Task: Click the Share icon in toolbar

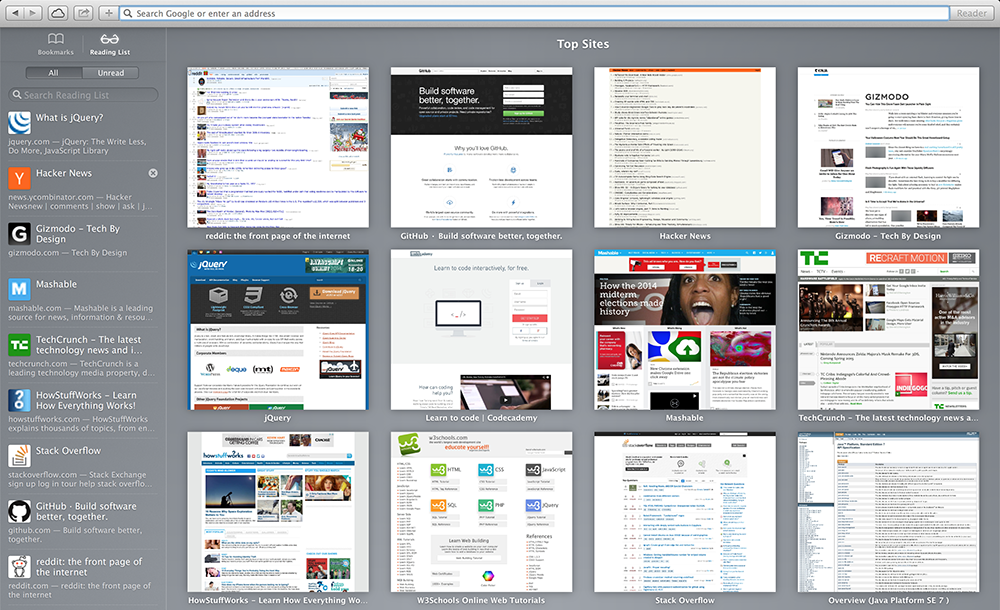Action: [x=84, y=13]
